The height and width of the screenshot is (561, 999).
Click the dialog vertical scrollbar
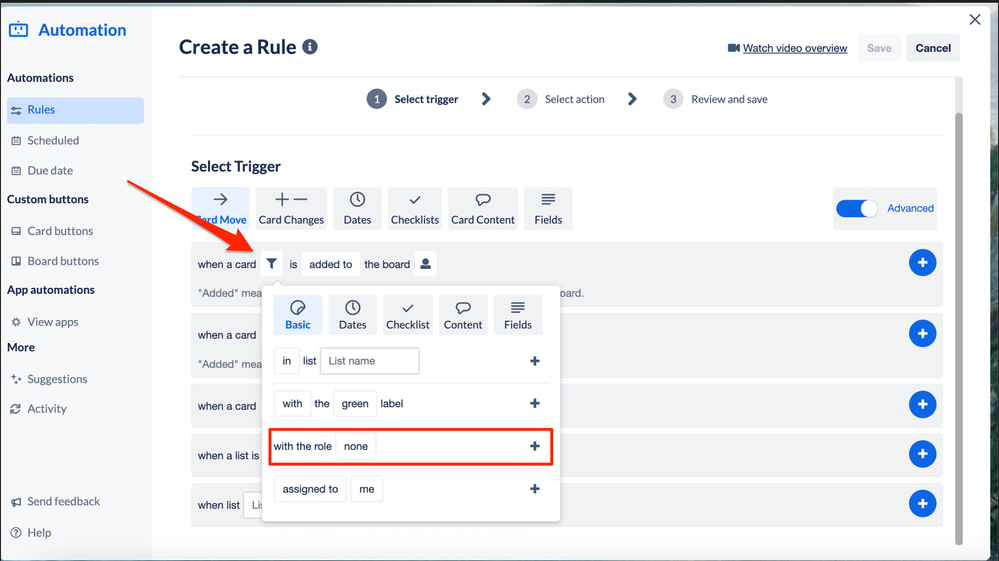[x=958, y=328]
